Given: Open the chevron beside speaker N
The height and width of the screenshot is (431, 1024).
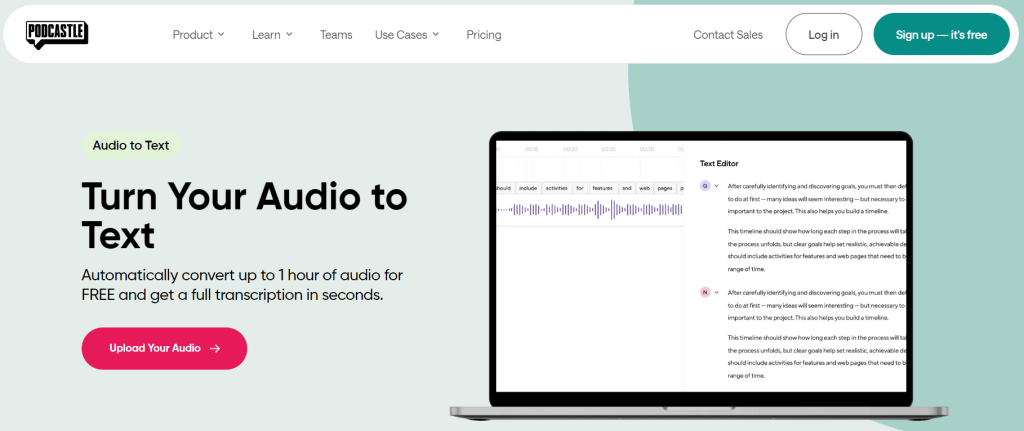Looking at the screenshot, I should (x=717, y=292).
